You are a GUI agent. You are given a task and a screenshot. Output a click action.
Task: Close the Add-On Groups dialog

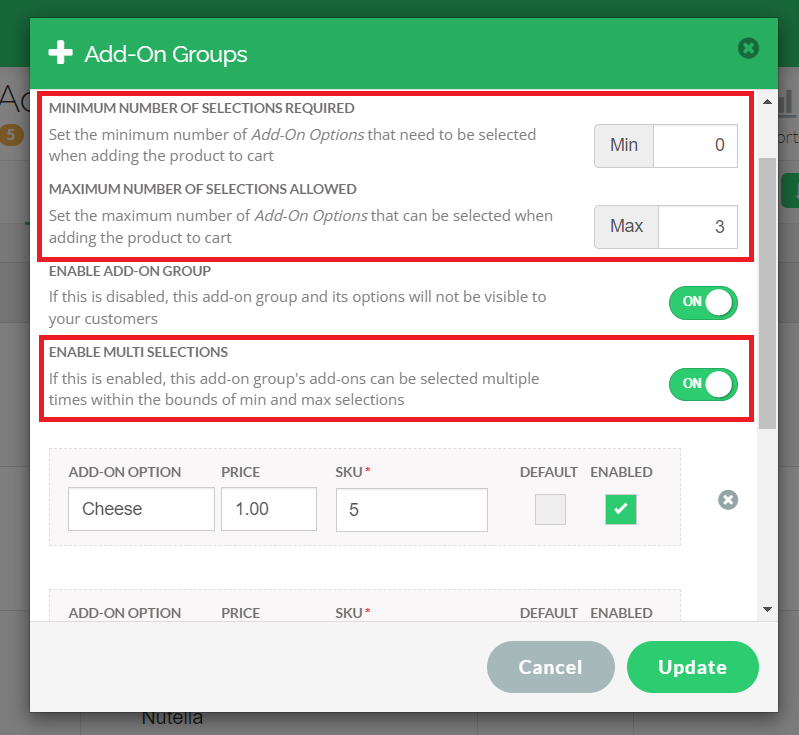[x=748, y=48]
